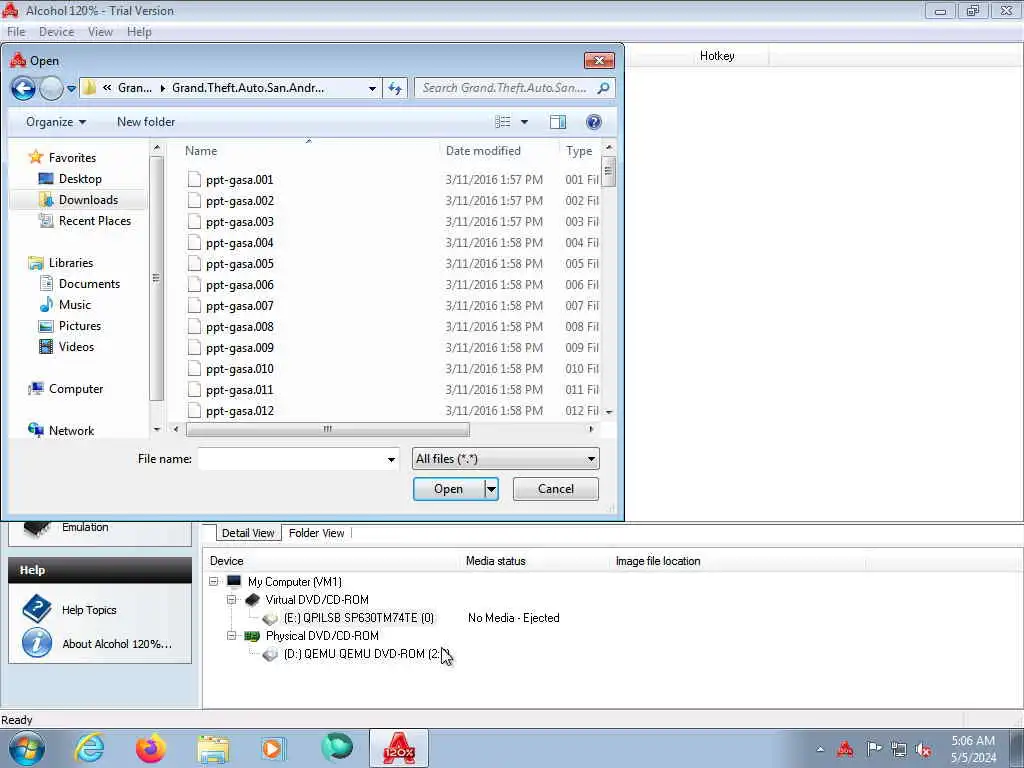Open the All files (*.*) type dropdown
Viewport: 1024px width, 768px height.
pos(505,458)
